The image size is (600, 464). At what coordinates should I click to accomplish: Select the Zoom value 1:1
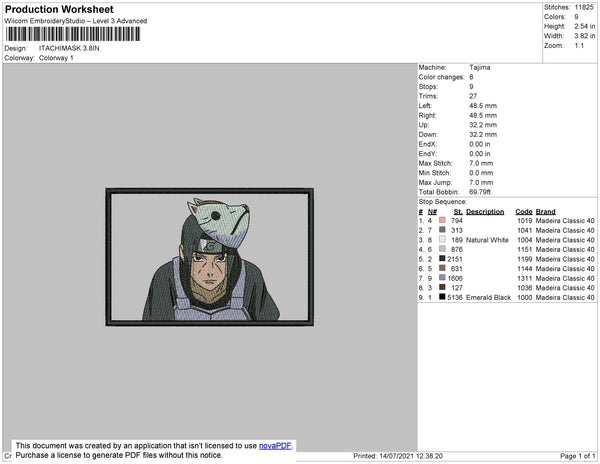coord(579,46)
